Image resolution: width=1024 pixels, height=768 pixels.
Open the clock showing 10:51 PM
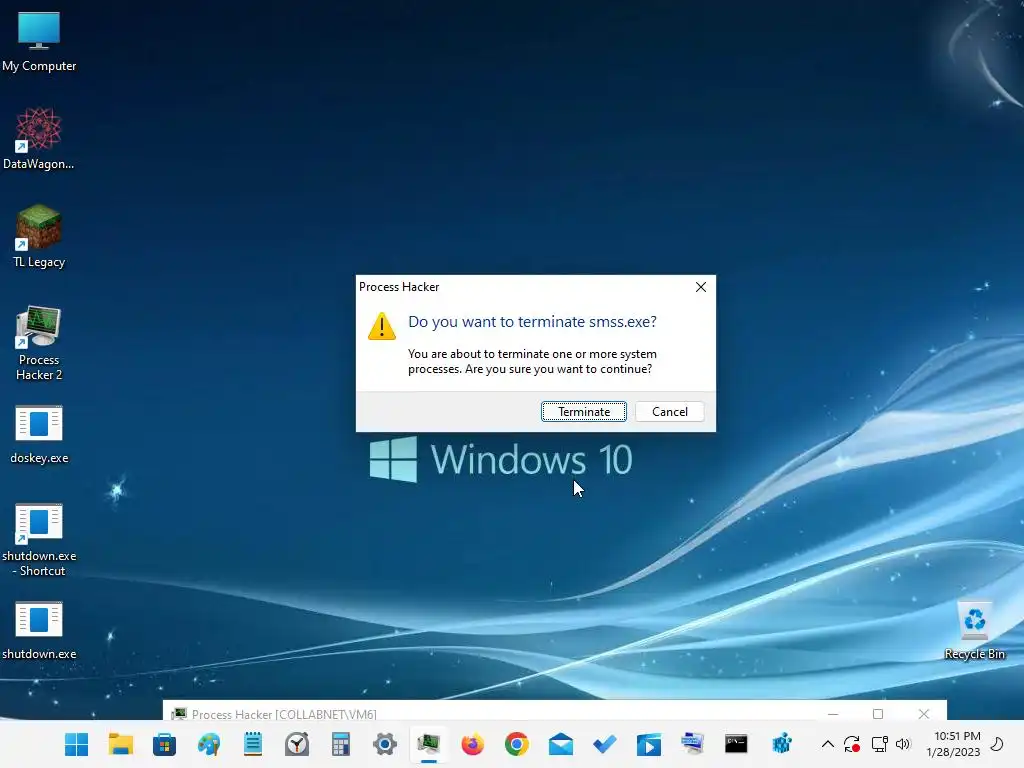pos(953,744)
